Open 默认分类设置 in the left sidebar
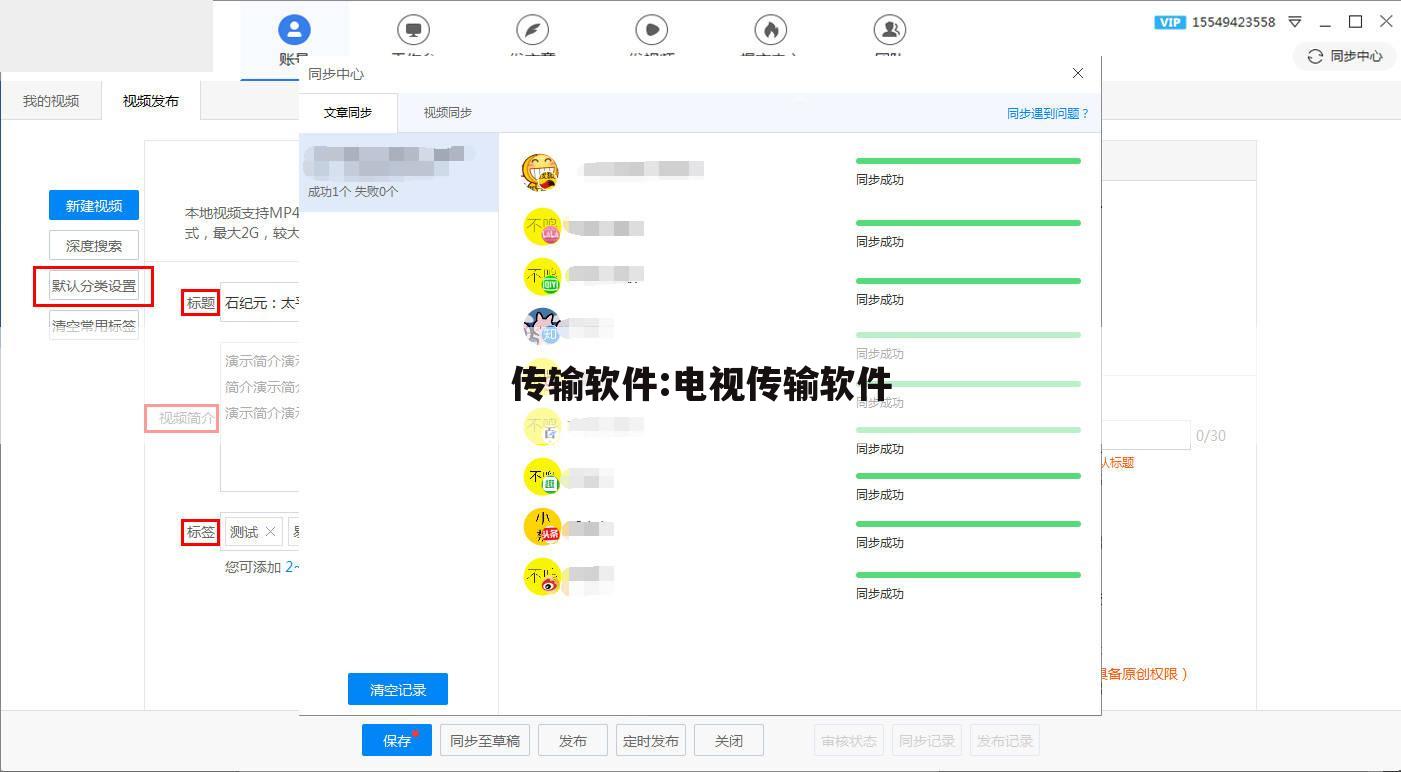Viewport: 1401px width, 772px height. point(94,286)
